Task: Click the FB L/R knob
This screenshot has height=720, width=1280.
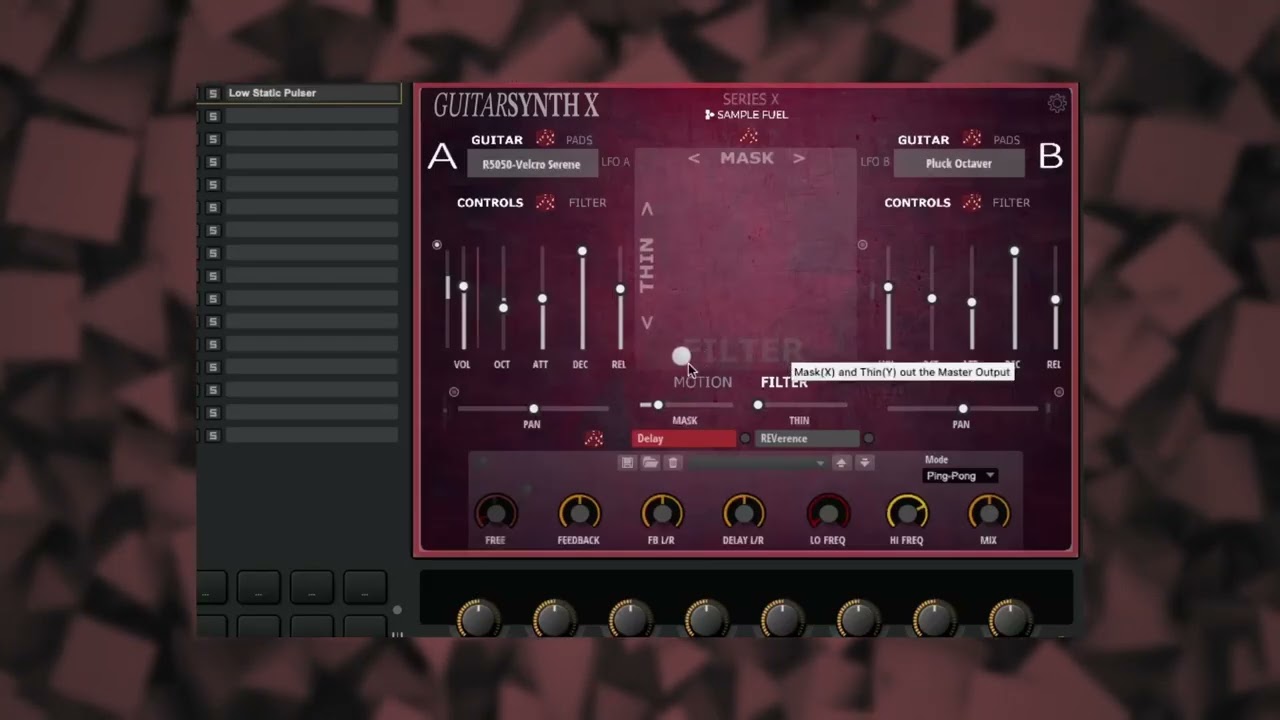Action: pyautogui.click(x=661, y=513)
